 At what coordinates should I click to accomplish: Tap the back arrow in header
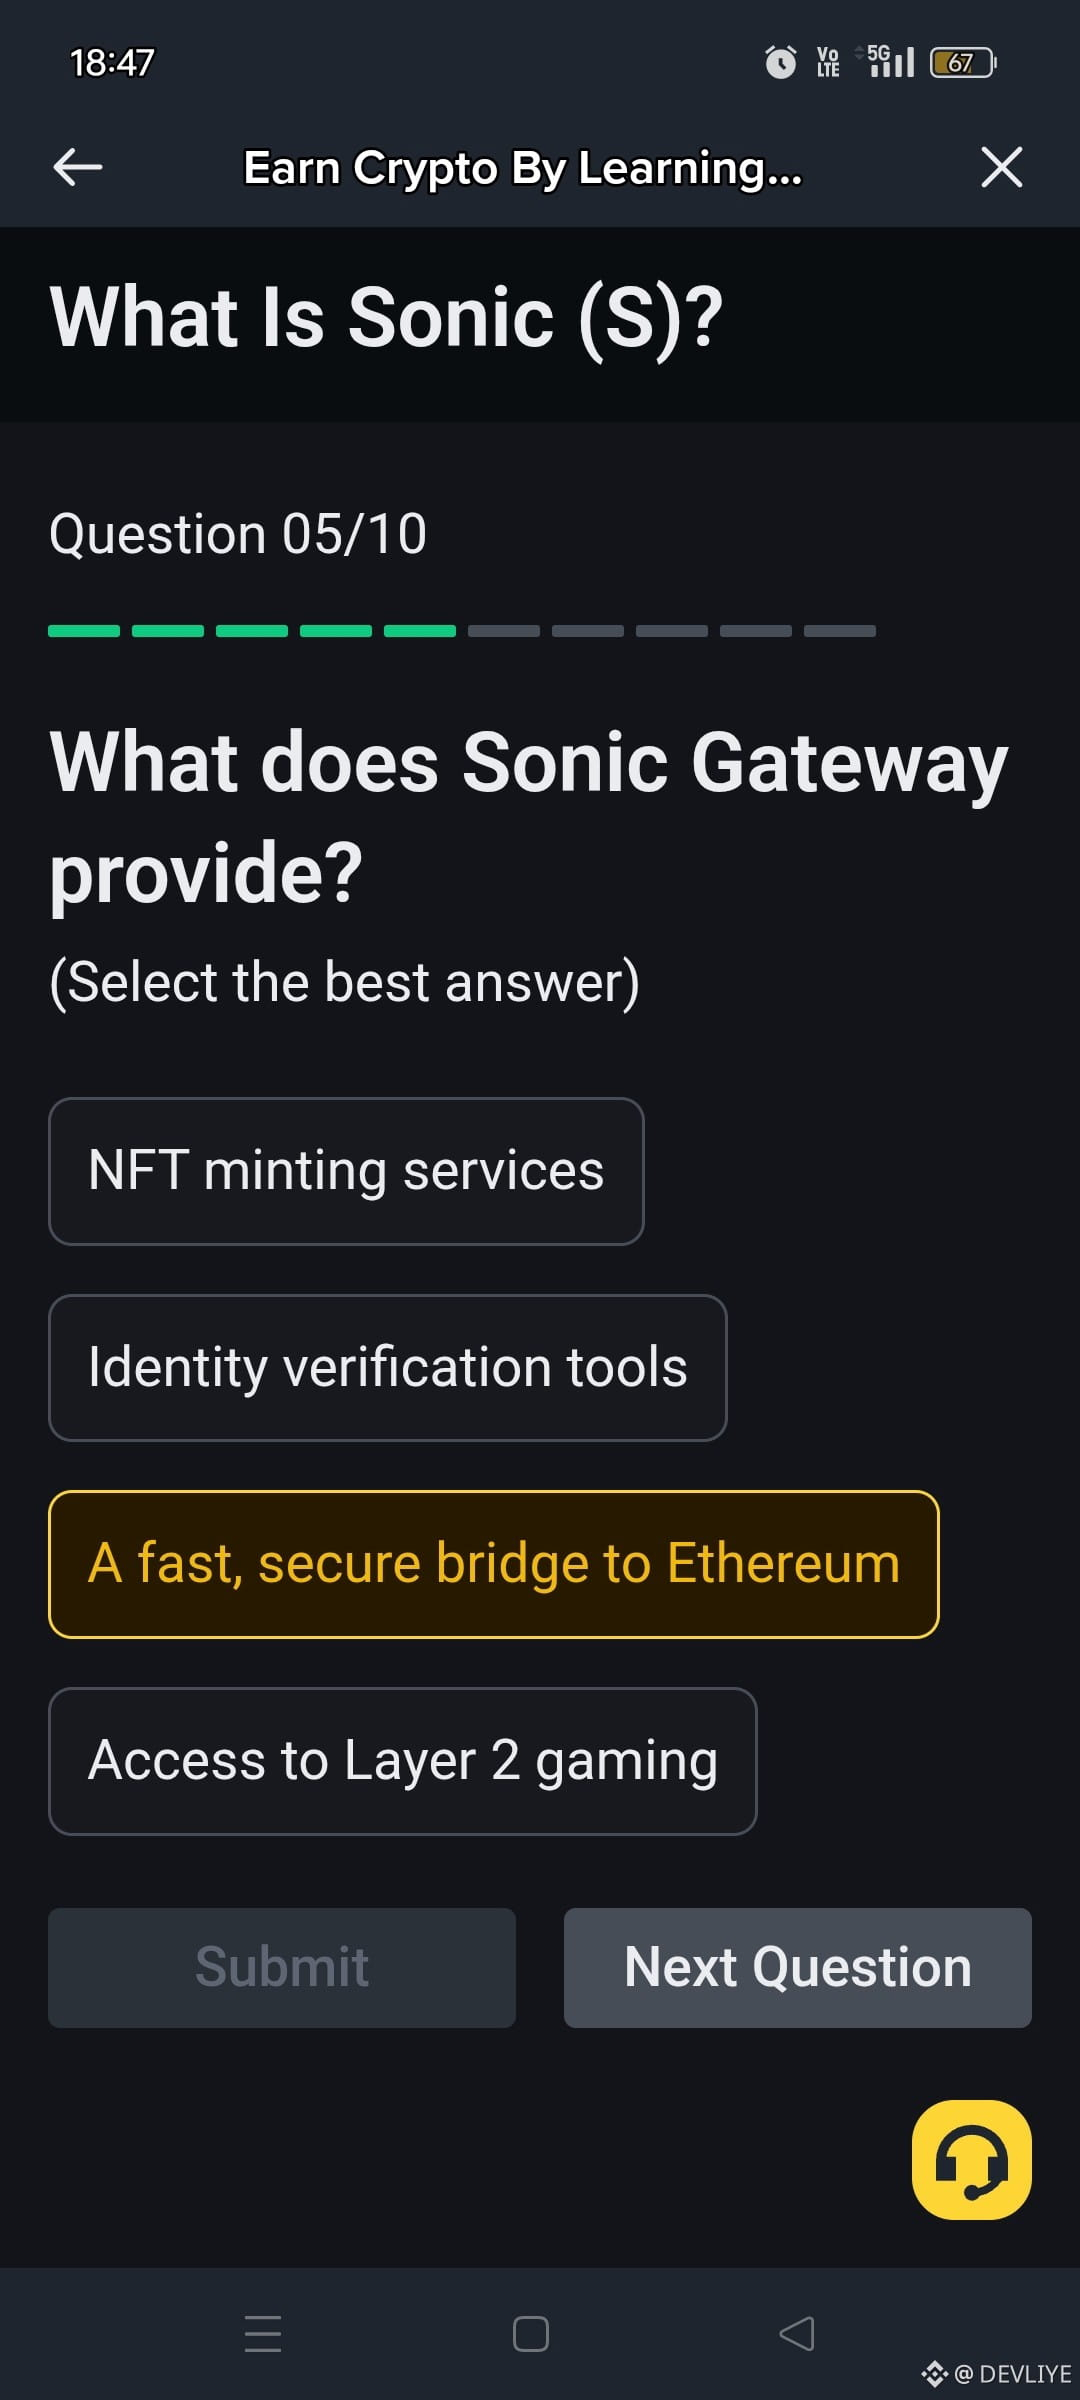(78, 167)
